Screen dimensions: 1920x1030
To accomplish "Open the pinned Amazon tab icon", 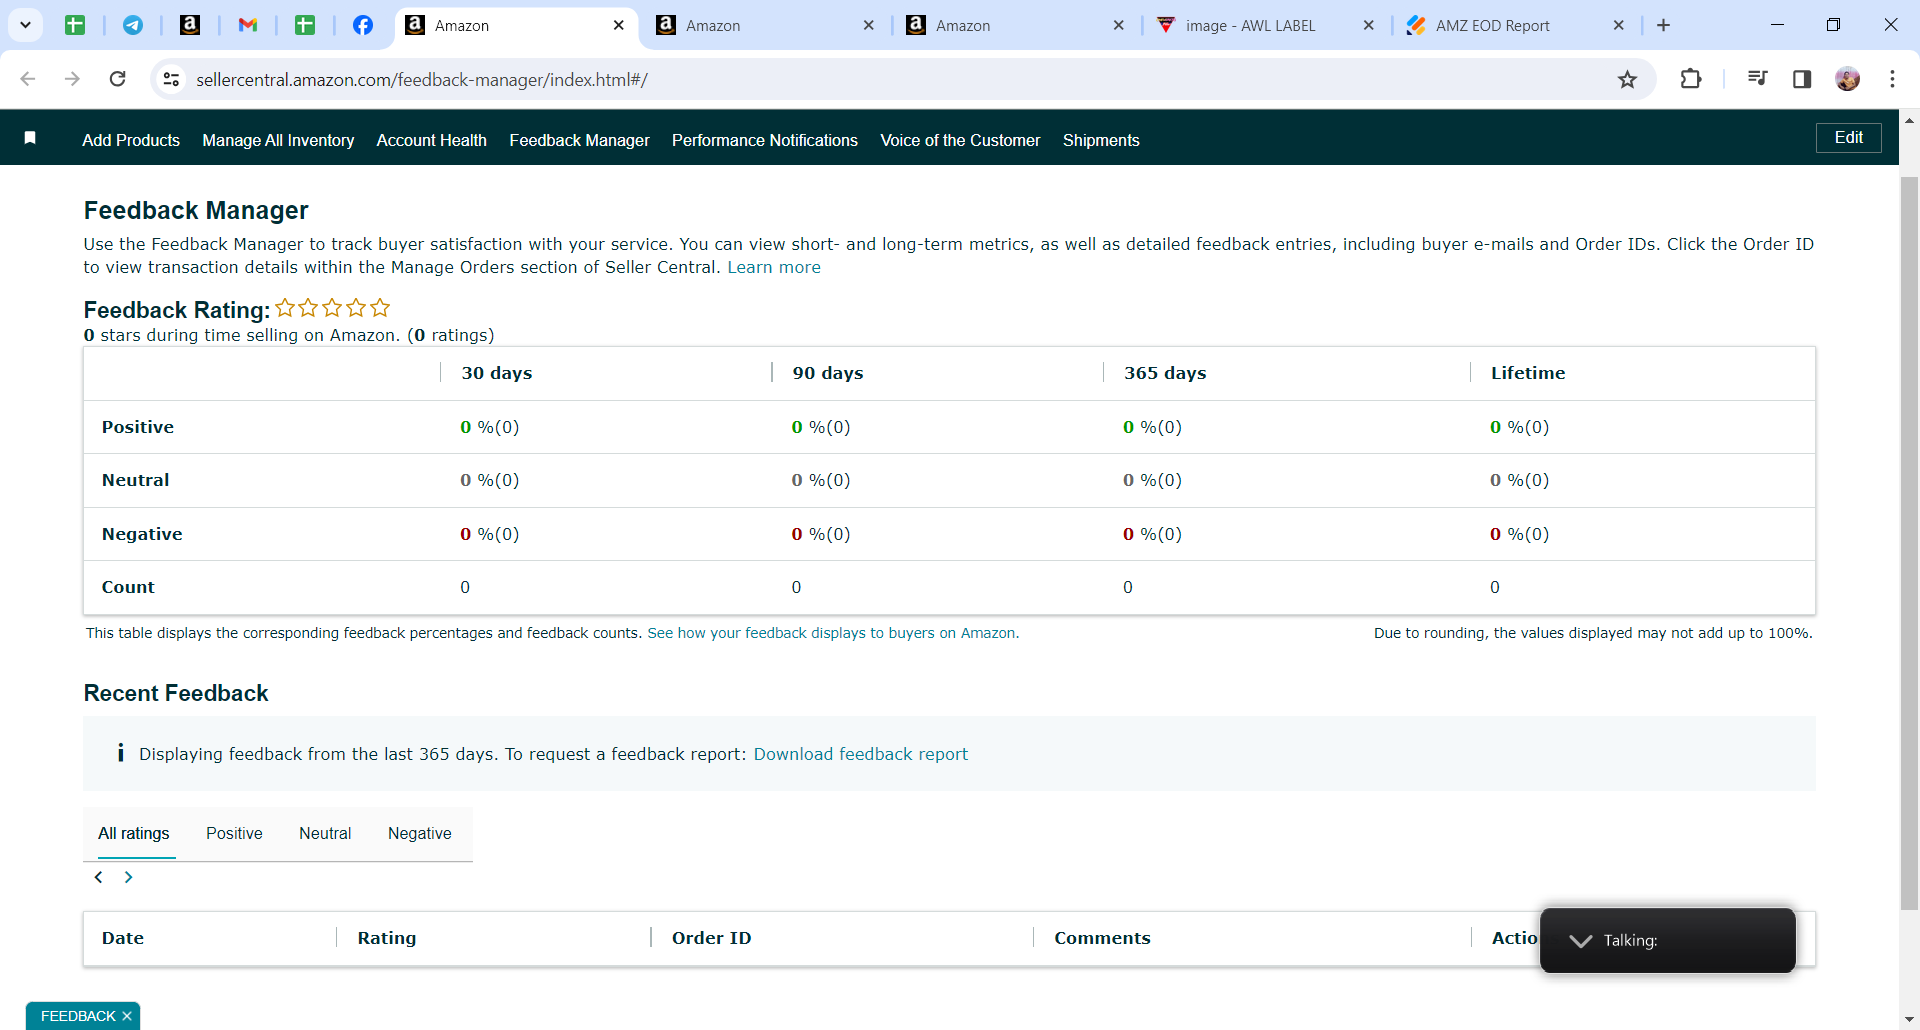I will click(x=189, y=25).
